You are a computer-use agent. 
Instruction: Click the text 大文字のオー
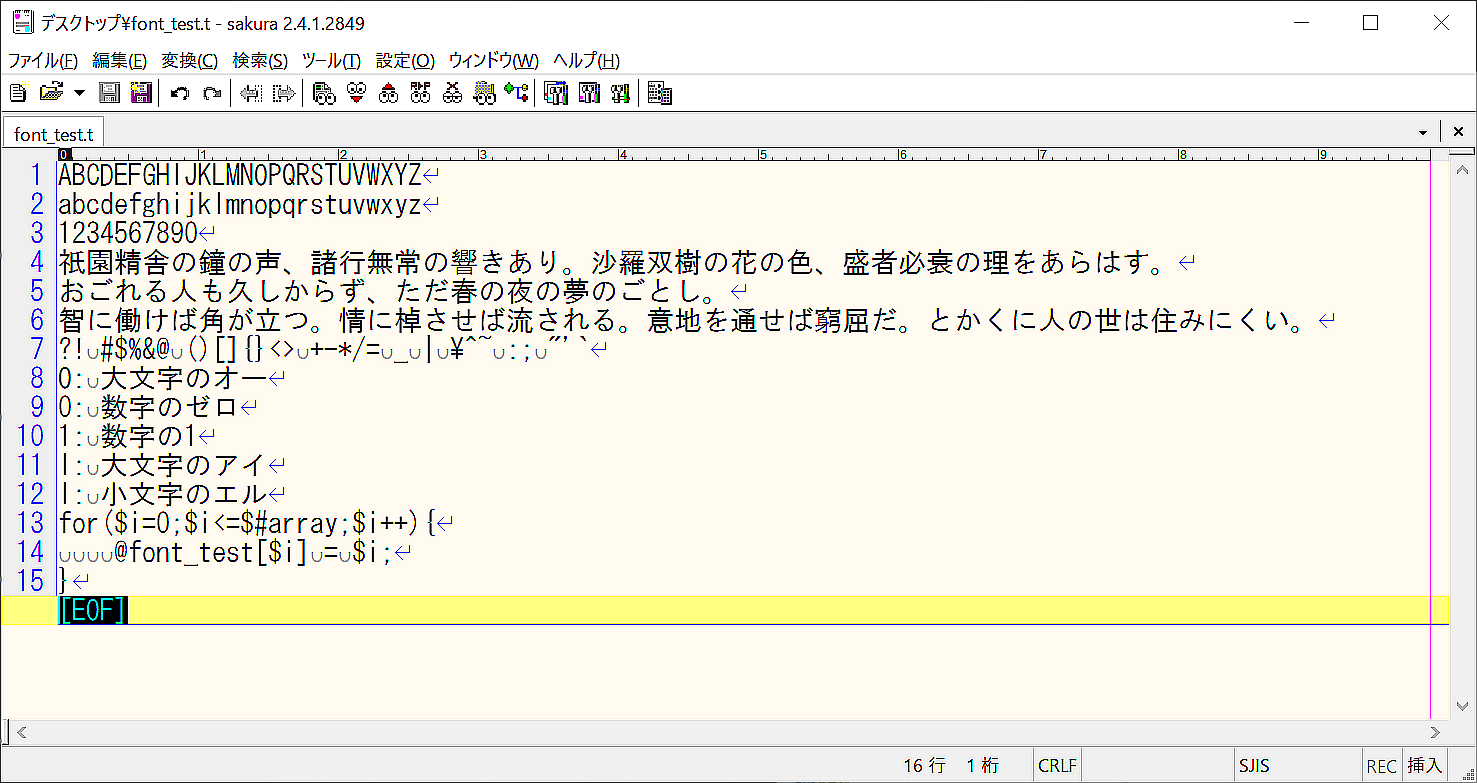click(184, 379)
